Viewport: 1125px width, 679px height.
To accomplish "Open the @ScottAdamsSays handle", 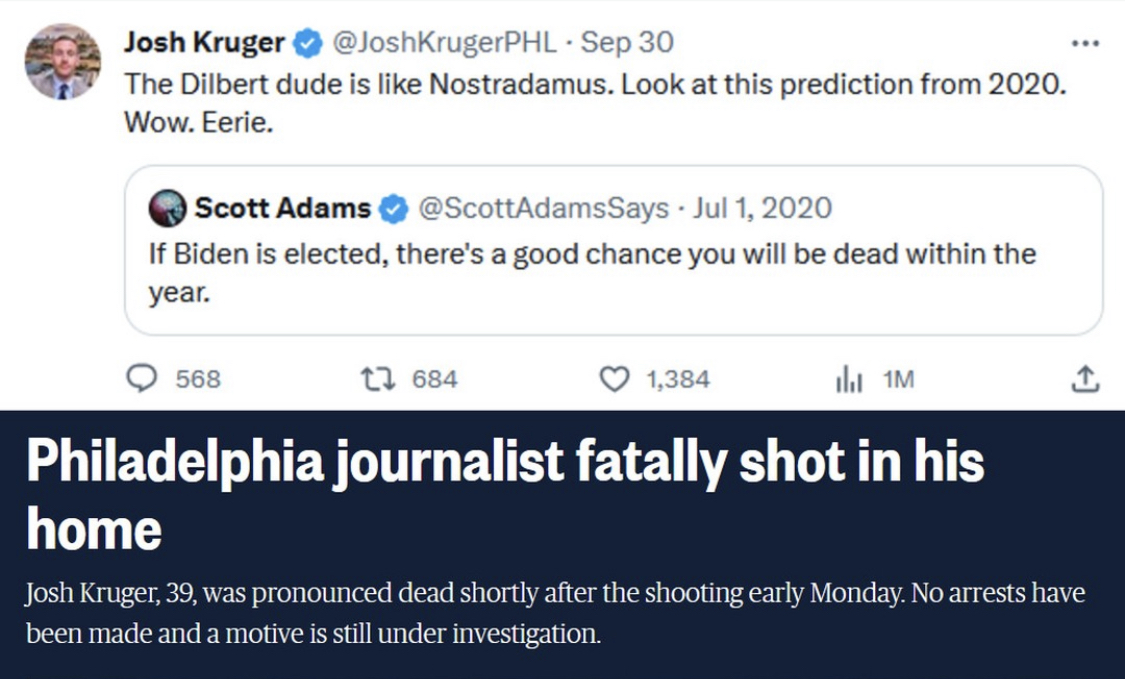I will pyautogui.click(x=543, y=209).
